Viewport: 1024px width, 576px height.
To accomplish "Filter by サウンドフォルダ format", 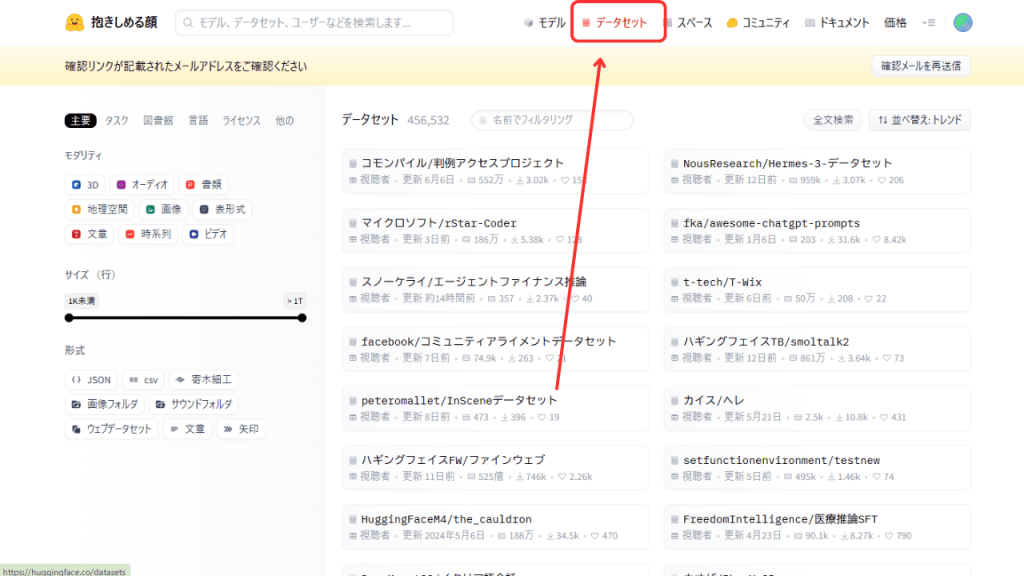I will (x=193, y=405).
